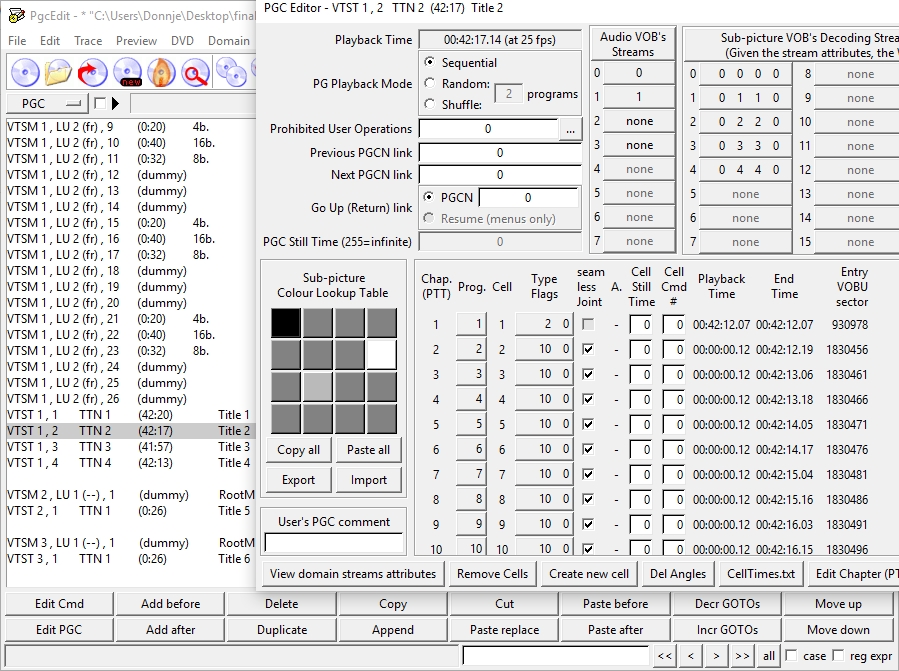The height and width of the screenshot is (671, 899).
Task: Click the double-disc toolbar icon
Action: [232, 73]
